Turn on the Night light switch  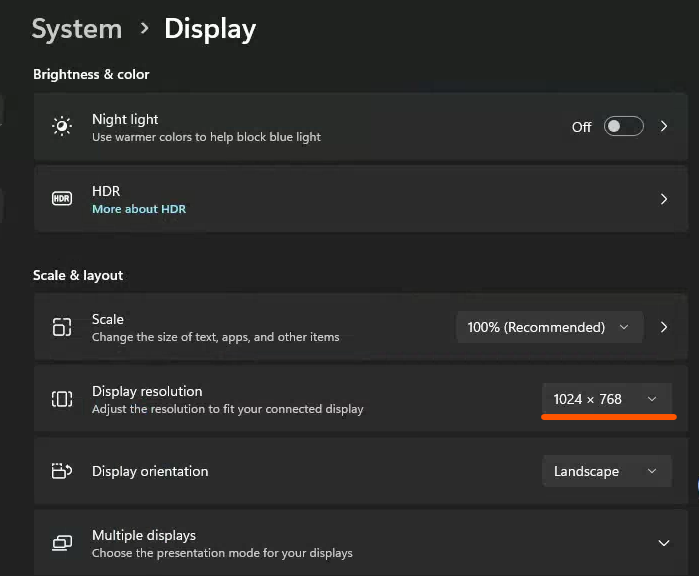coord(623,127)
